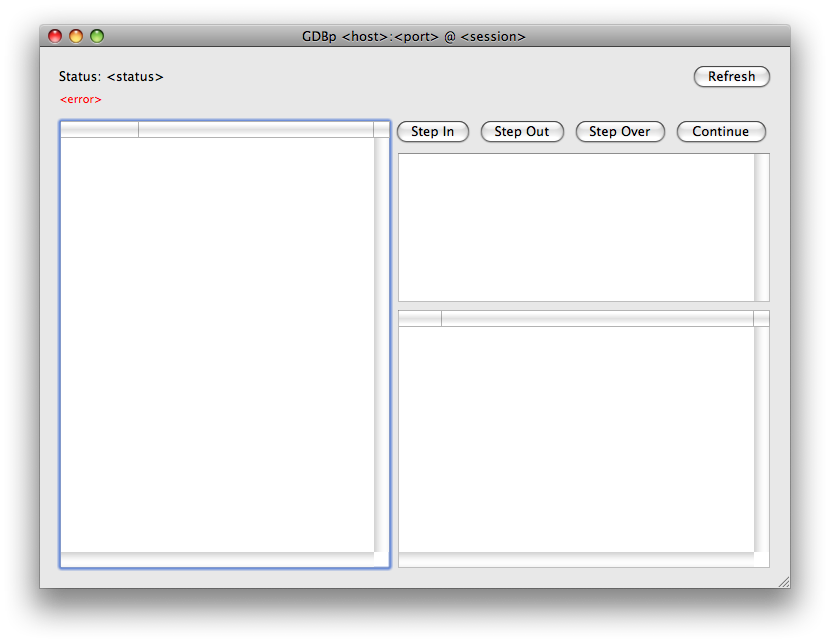Click the GDBp window title text
This screenshot has height=643, width=830.
(413, 37)
